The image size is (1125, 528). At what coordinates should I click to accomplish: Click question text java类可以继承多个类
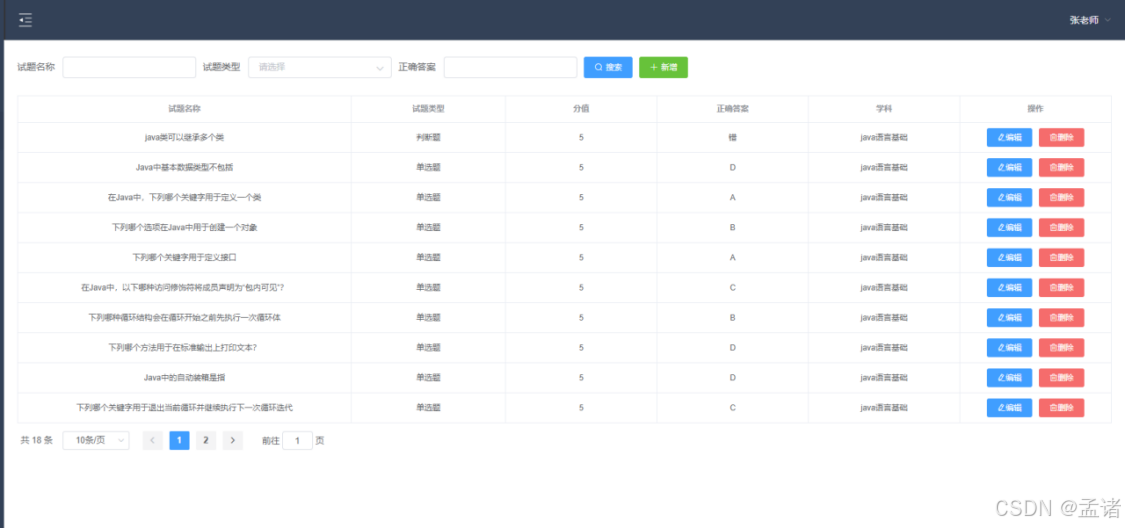pos(184,138)
